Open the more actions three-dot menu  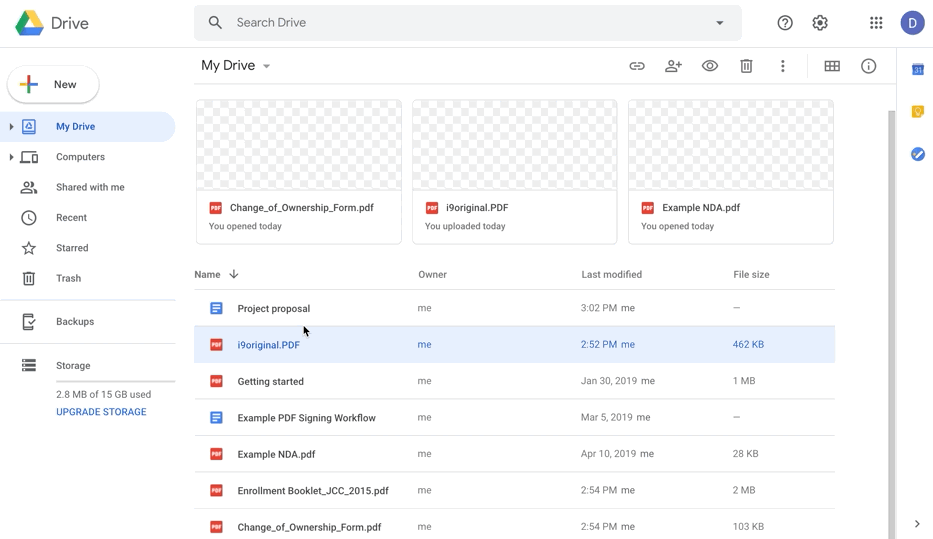point(782,66)
